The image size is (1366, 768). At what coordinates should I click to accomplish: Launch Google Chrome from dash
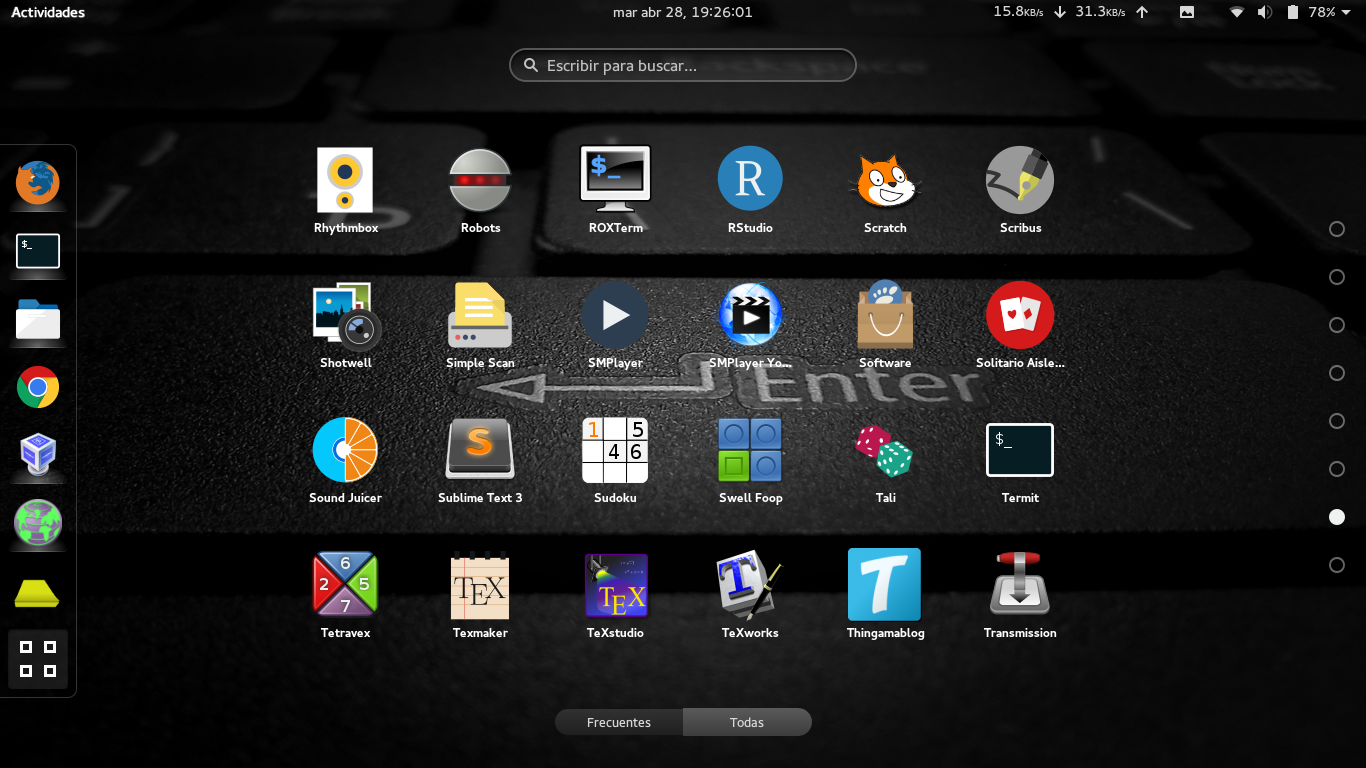pos(38,387)
